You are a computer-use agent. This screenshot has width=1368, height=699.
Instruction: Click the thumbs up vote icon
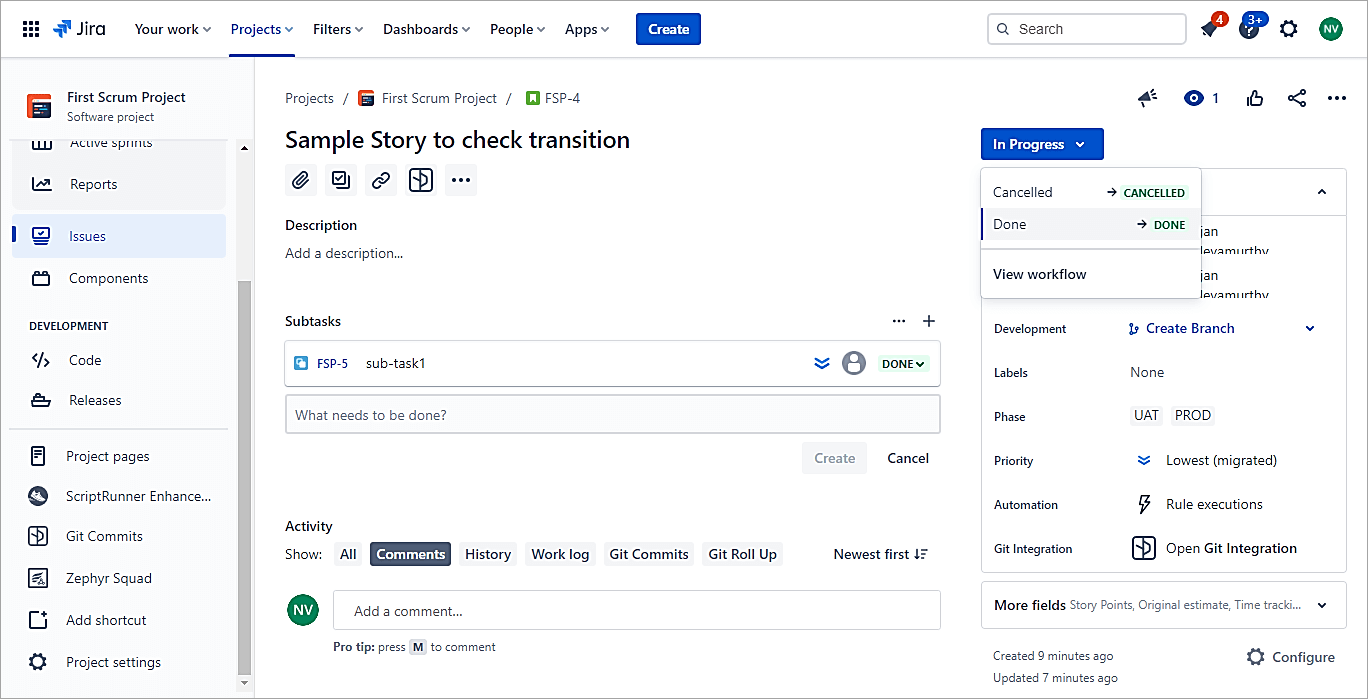click(1255, 98)
